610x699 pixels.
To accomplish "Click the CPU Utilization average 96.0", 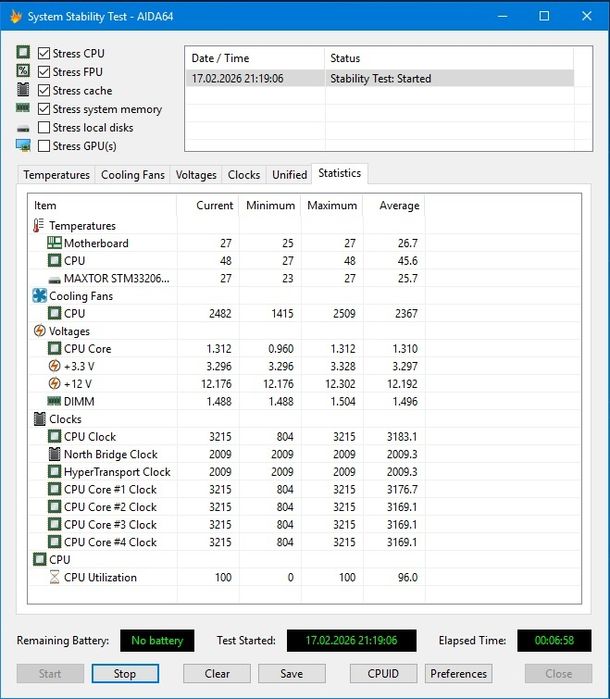I will coord(407,577).
